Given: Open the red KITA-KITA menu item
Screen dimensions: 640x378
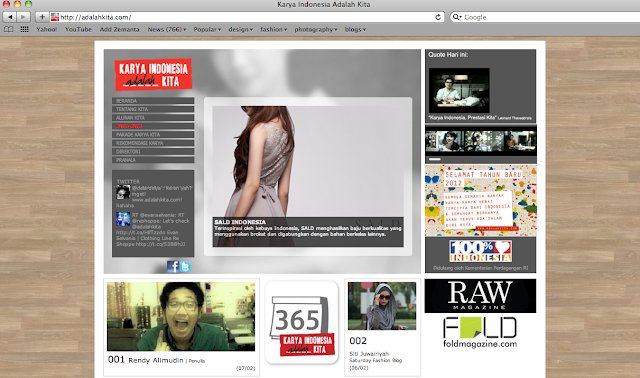Looking at the screenshot, I should (153, 126).
